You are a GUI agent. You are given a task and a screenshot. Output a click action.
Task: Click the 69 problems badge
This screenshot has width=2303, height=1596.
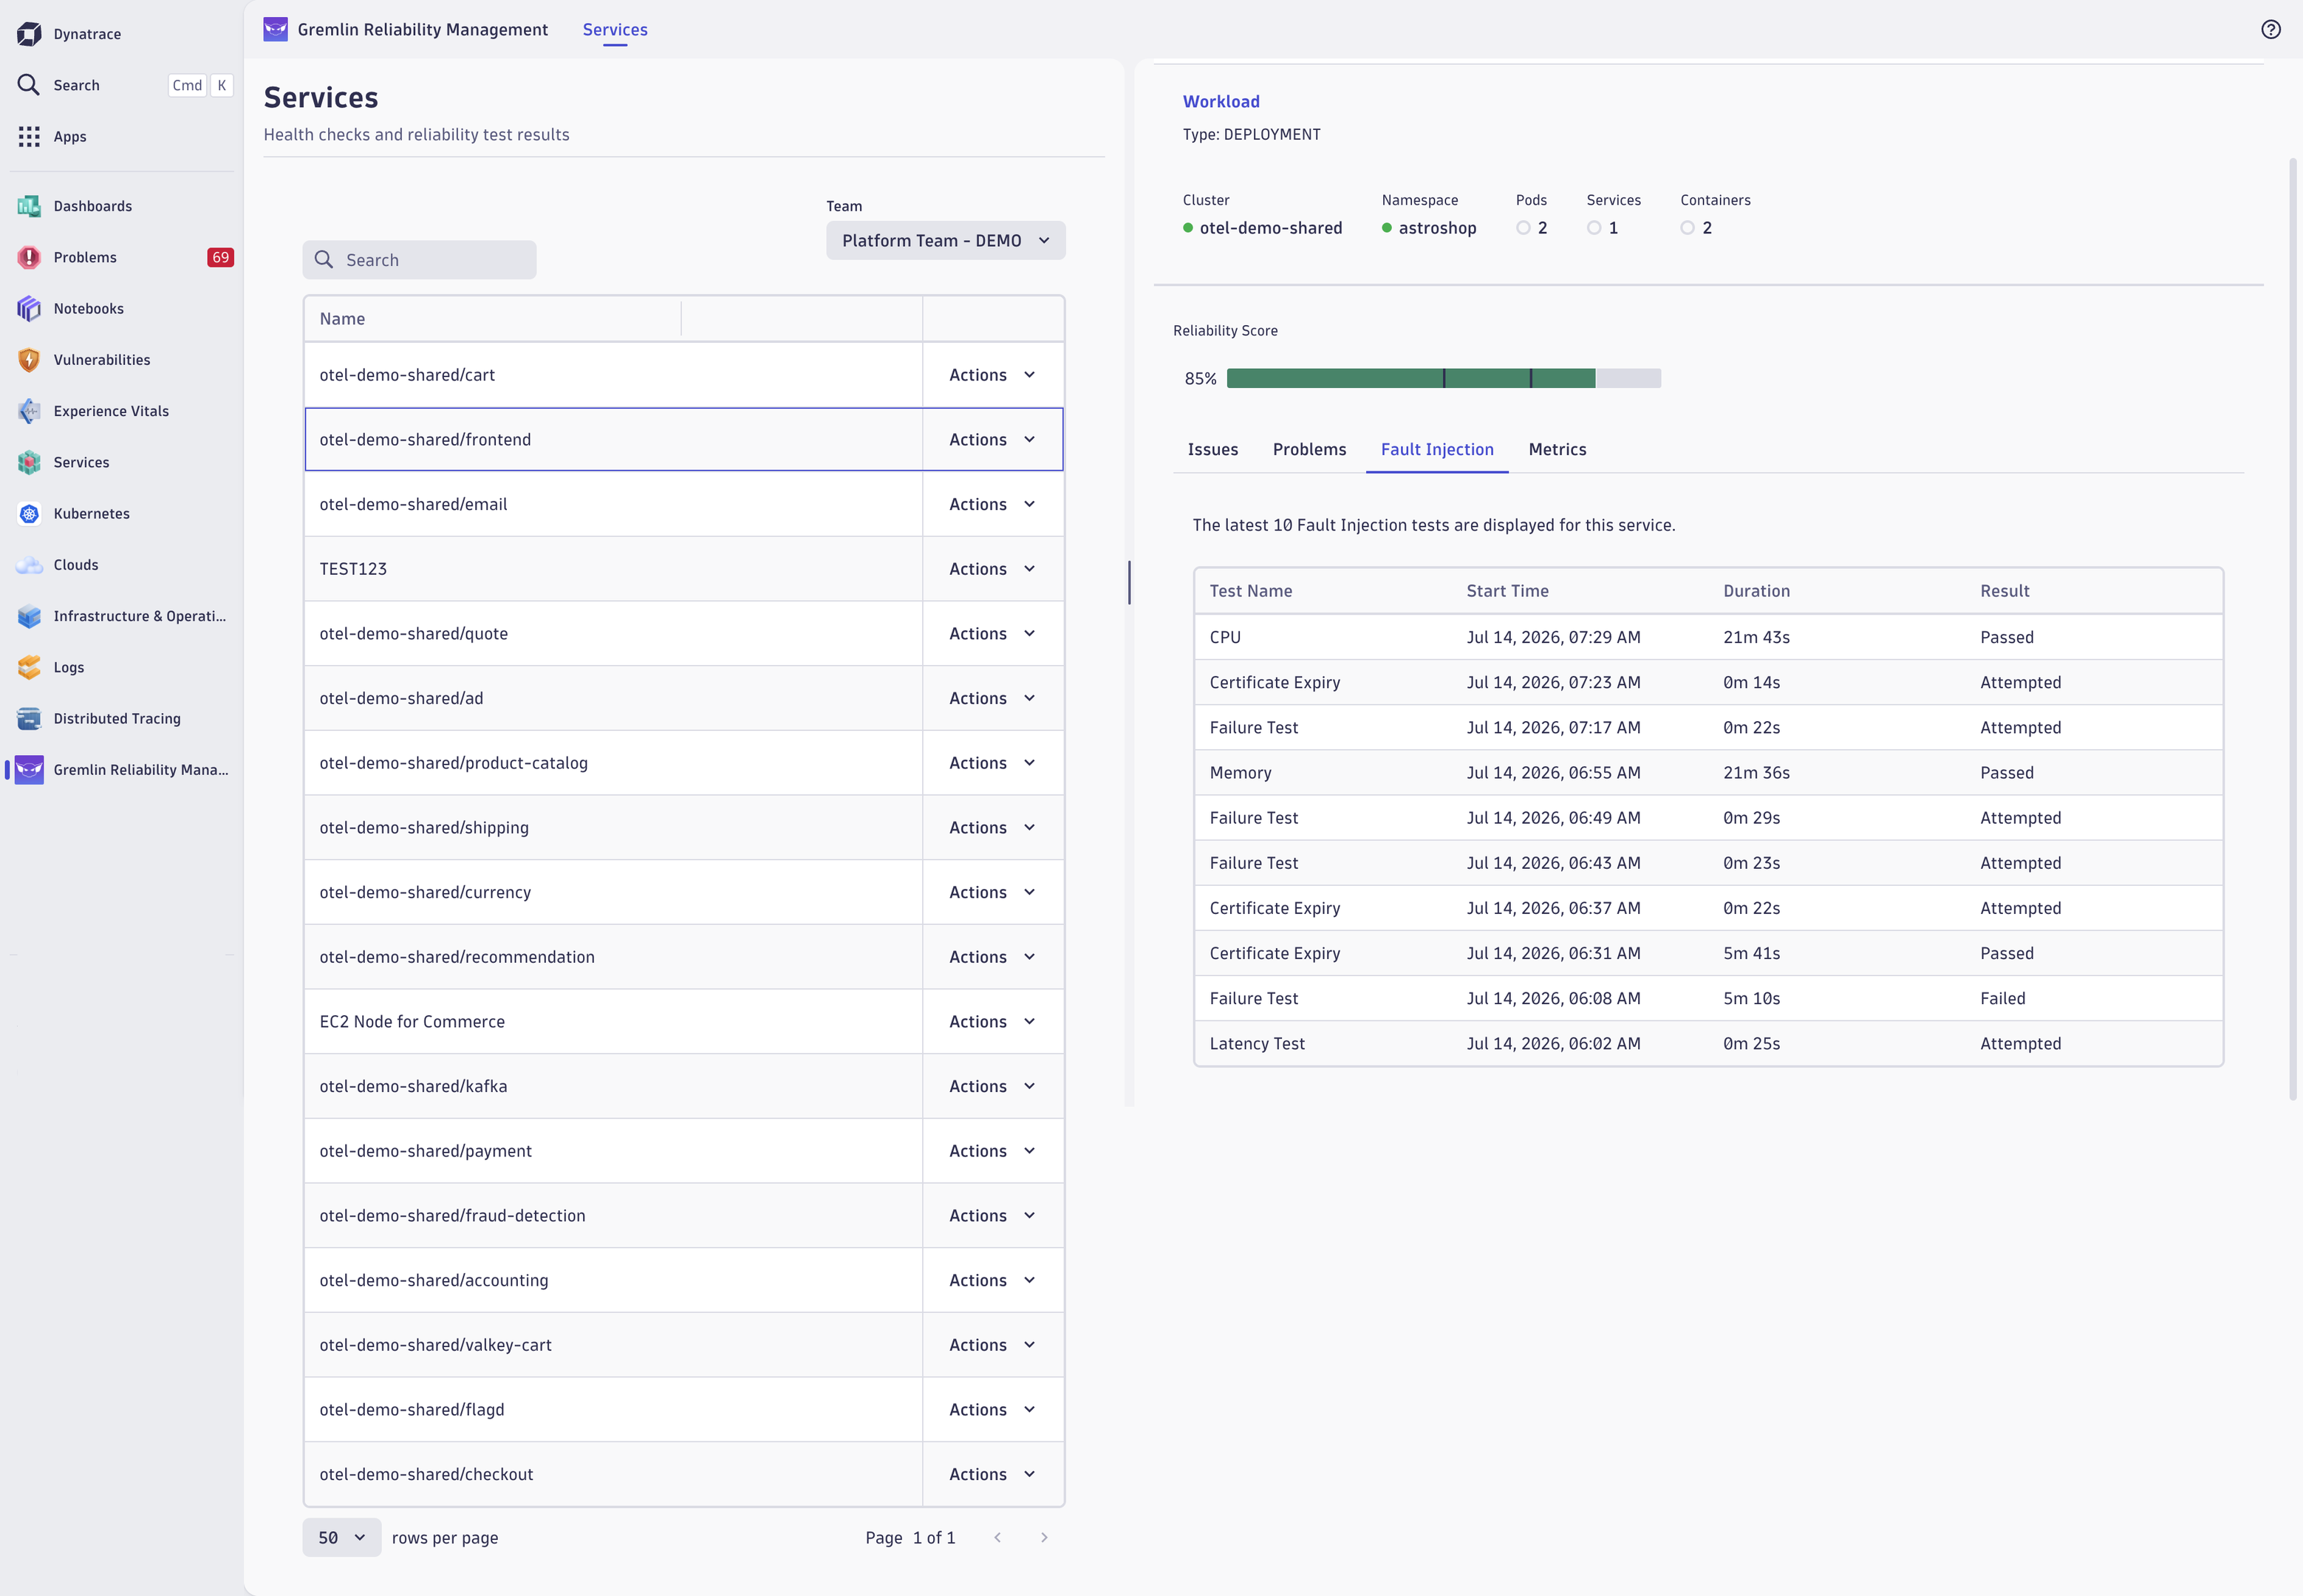point(220,257)
